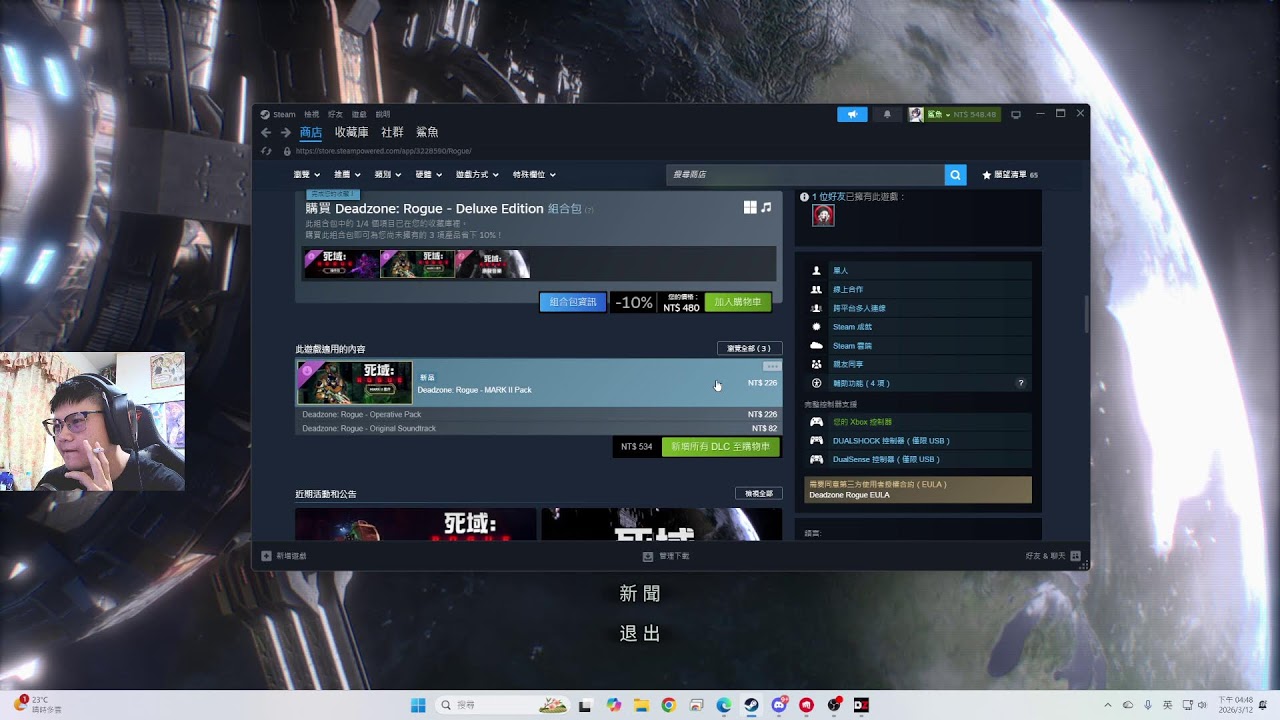This screenshot has width=1280, height=720.
Task: Switch to the 社群 community tab
Action: click(393, 132)
